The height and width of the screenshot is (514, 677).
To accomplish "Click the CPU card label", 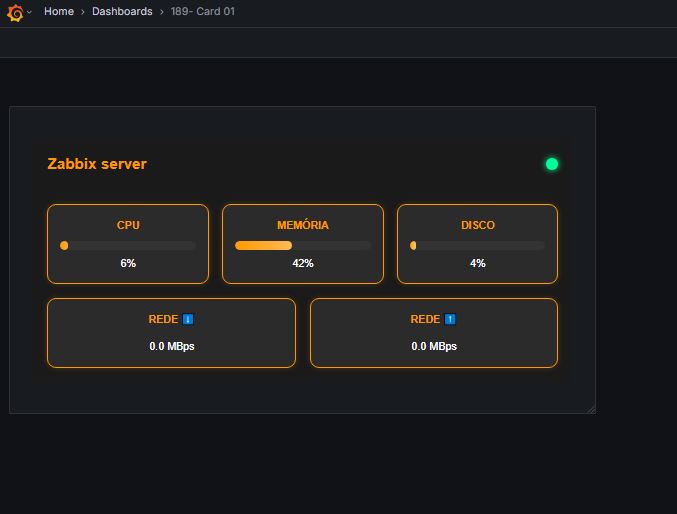I will (128, 225).
